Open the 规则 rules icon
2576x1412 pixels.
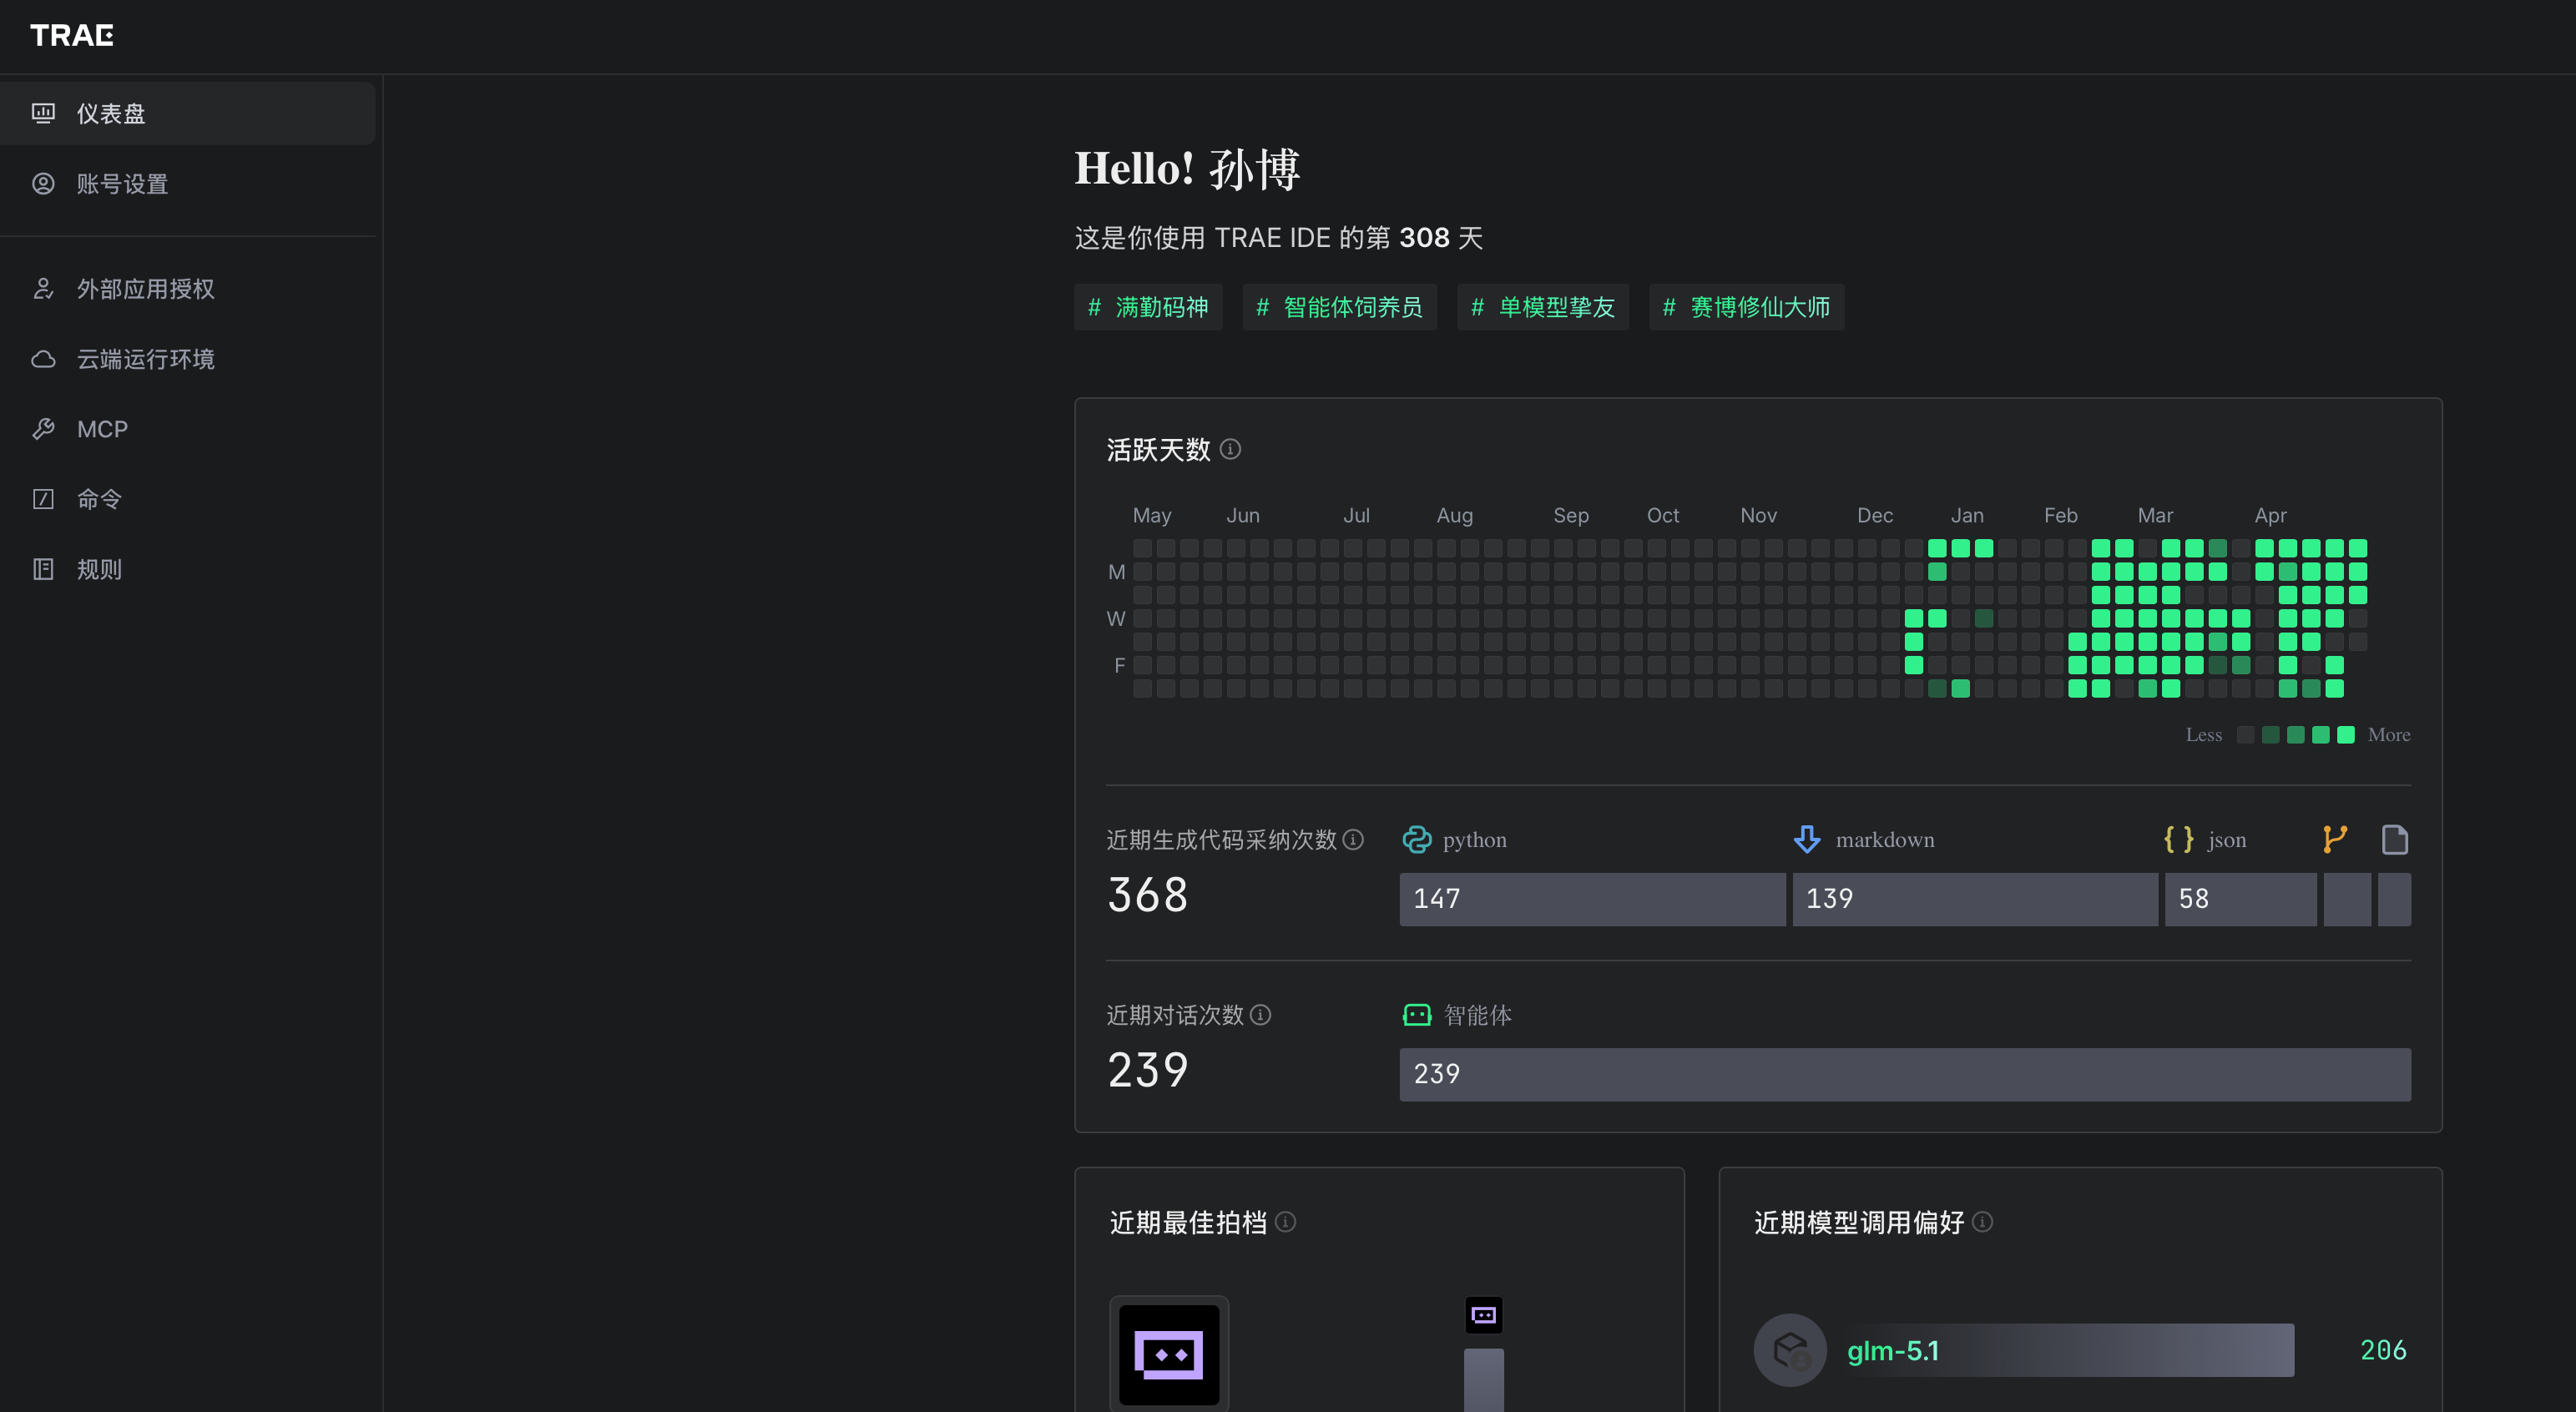pos(43,569)
